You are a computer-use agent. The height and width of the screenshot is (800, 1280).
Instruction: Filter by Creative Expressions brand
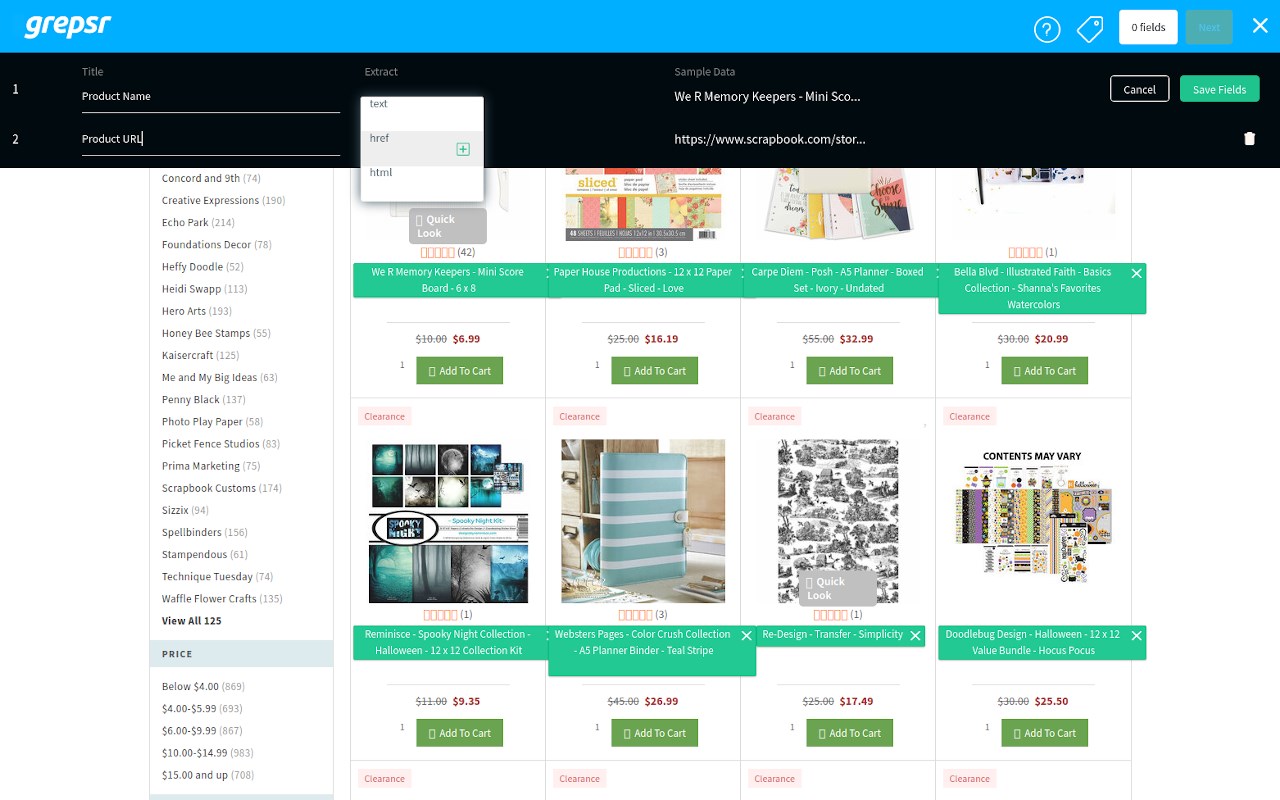[x=223, y=201]
